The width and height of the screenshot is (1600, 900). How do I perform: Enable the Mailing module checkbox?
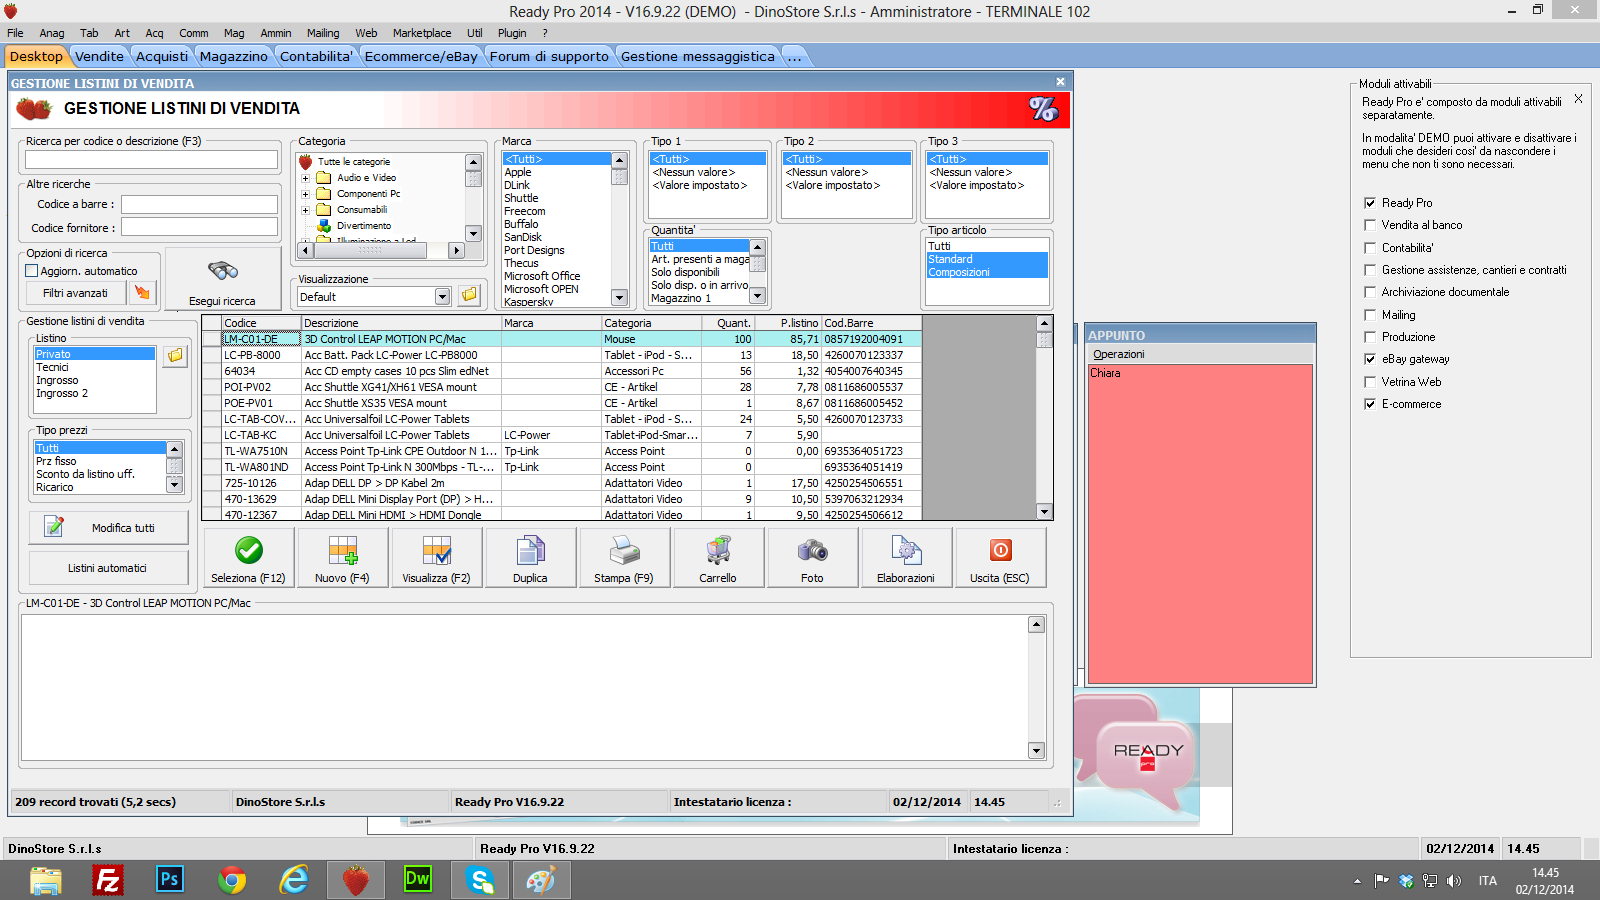[1370, 315]
